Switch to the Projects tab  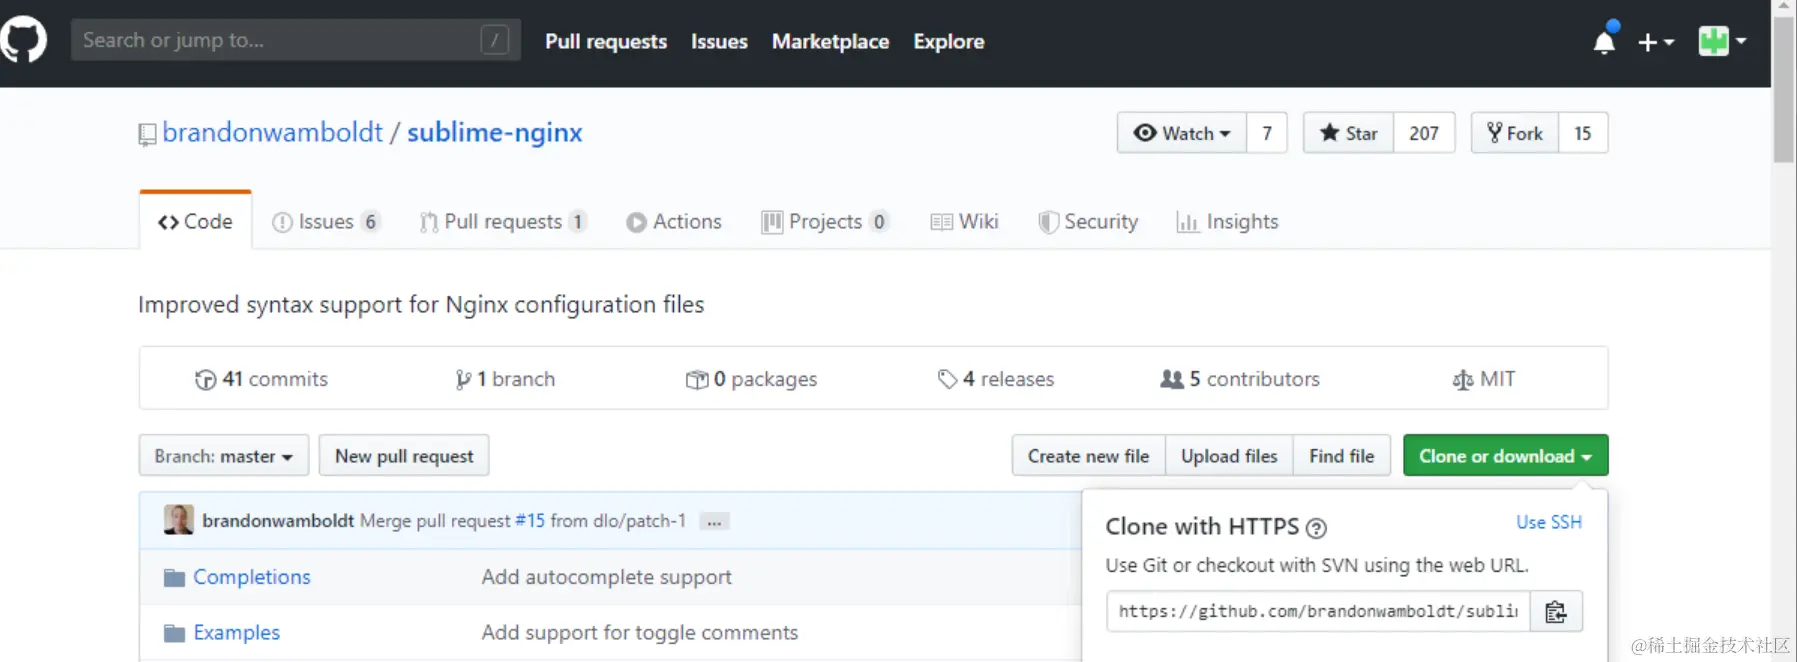tap(825, 222)
